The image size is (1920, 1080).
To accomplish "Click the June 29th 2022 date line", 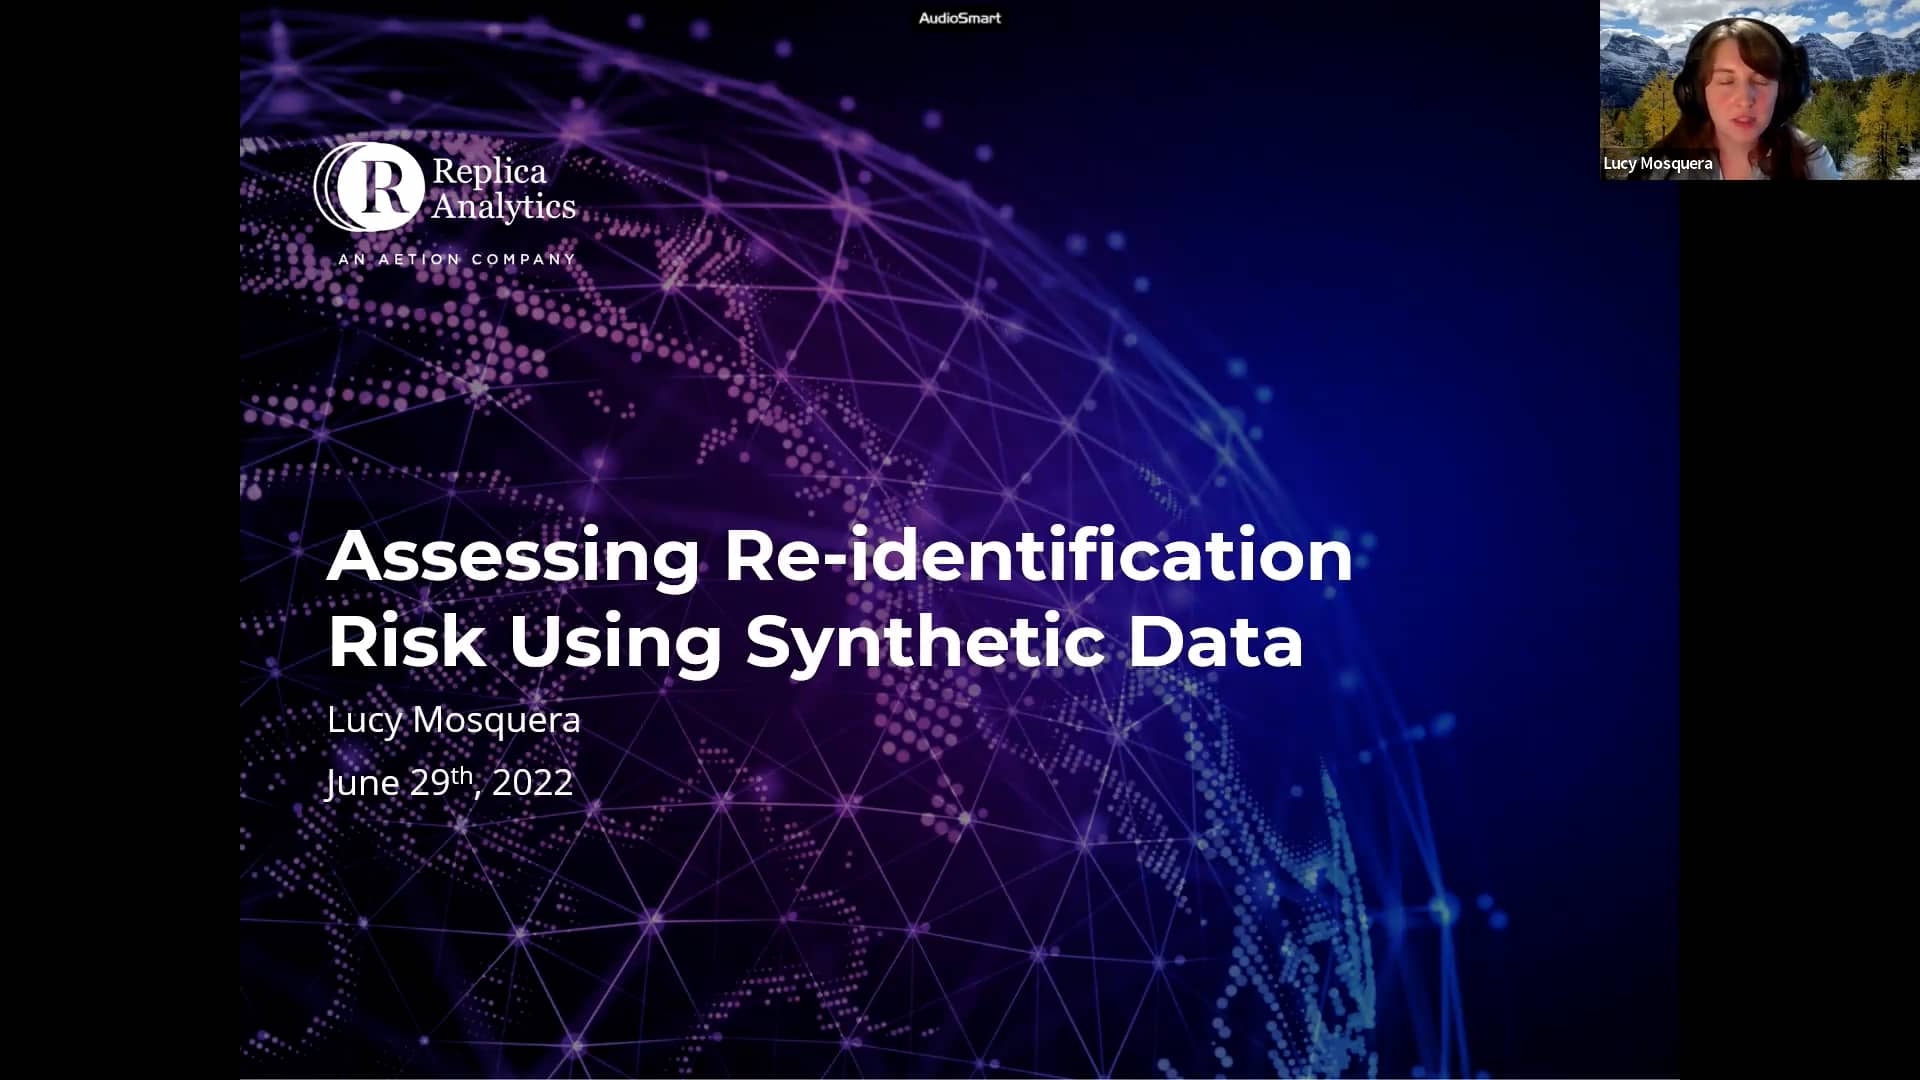I will point(450,783).
